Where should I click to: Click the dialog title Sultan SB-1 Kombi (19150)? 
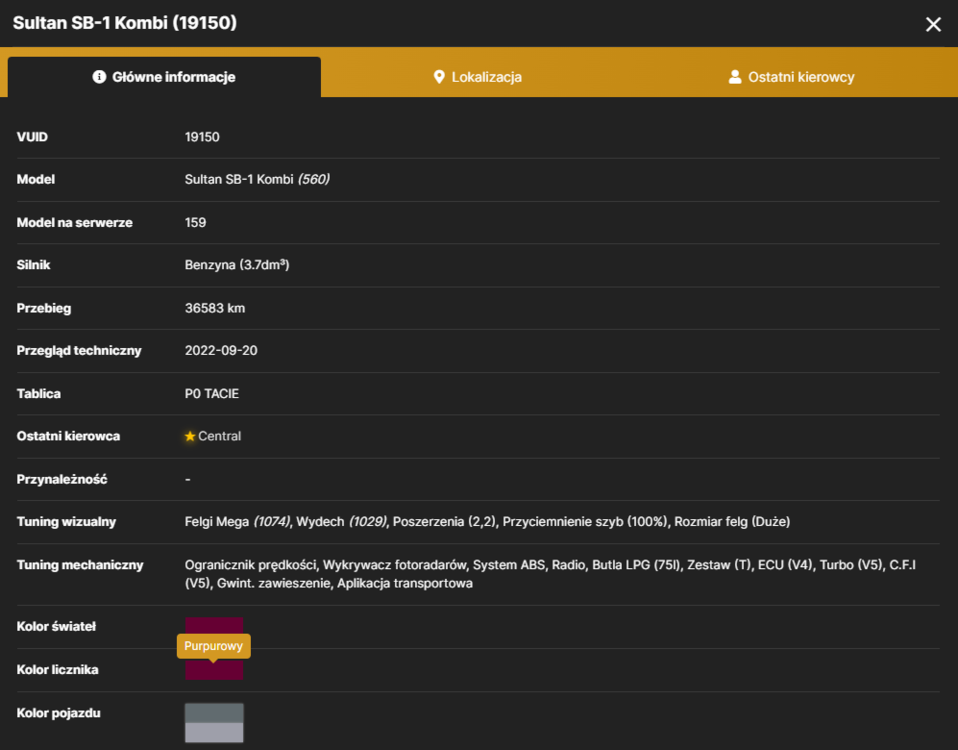click(125, 23)
